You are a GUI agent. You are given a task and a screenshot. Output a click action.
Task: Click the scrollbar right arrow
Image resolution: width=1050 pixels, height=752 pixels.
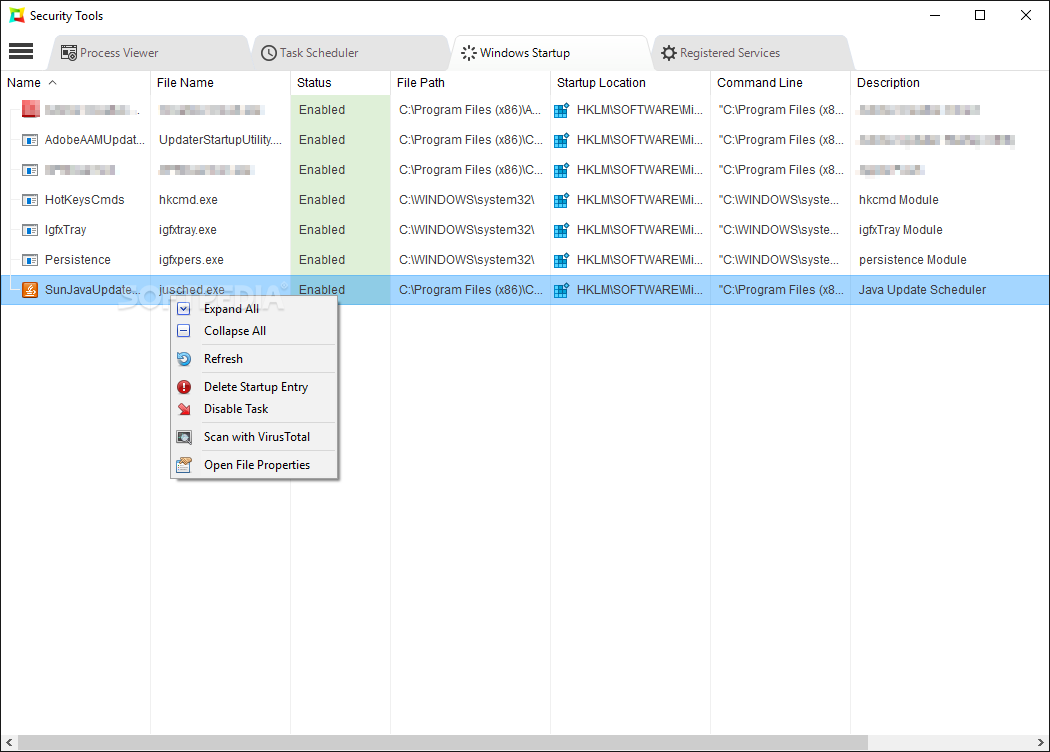pos(1041,743)
